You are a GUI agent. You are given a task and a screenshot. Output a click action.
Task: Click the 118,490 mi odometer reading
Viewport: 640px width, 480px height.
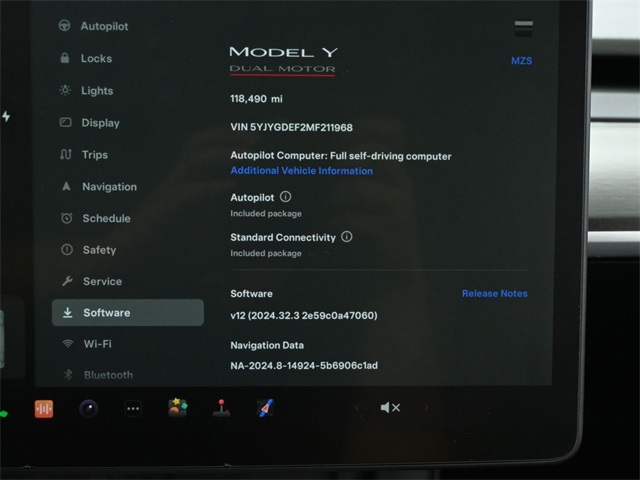click(x=256, y=99)
